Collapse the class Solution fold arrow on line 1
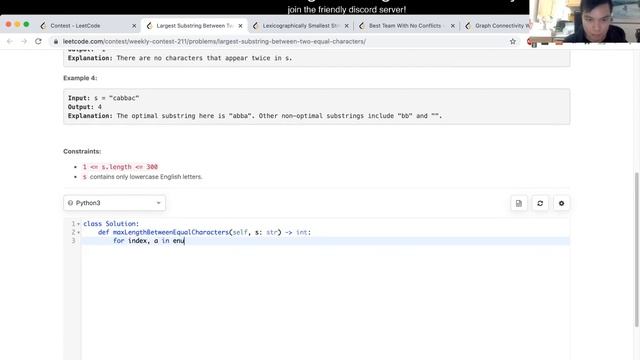The width and height of the screenshot is (640, 360). click(x=78, y=224)
